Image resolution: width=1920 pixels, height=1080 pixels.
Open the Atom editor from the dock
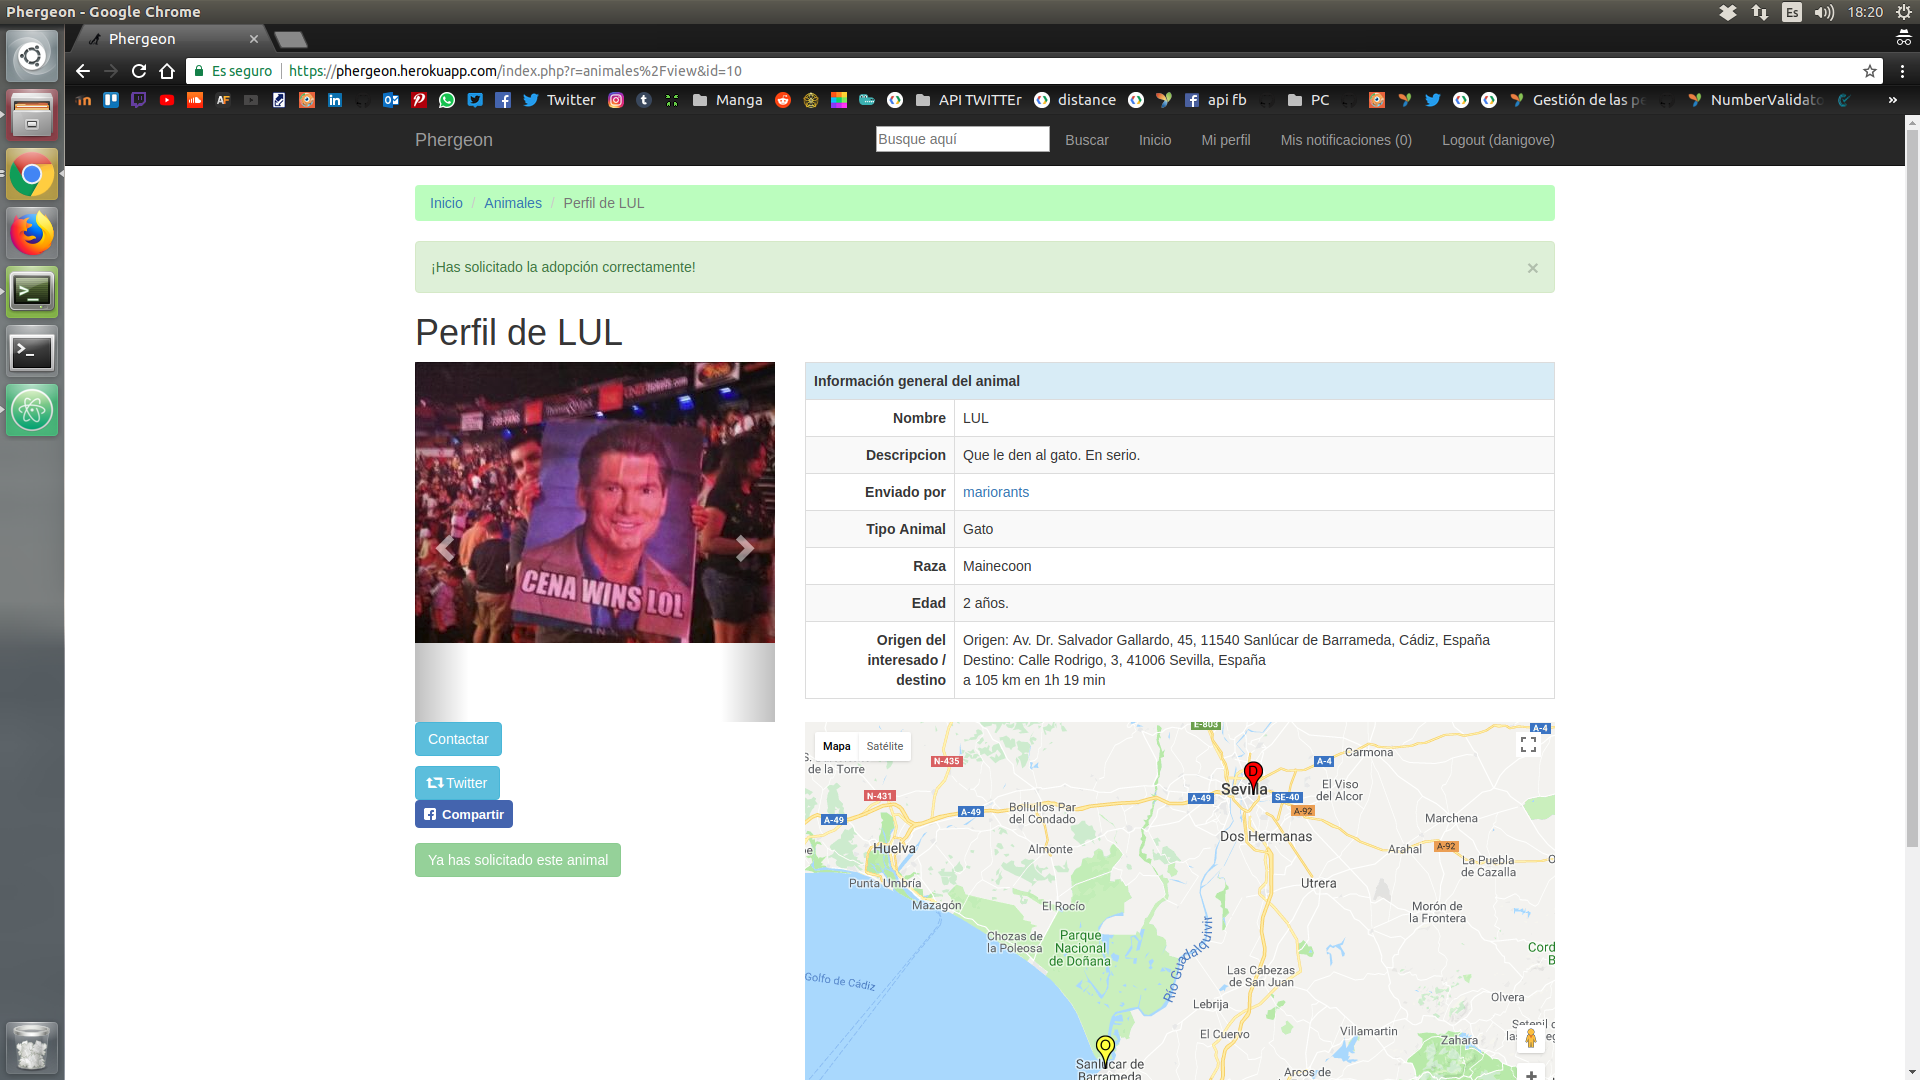[x=32, y=410]
